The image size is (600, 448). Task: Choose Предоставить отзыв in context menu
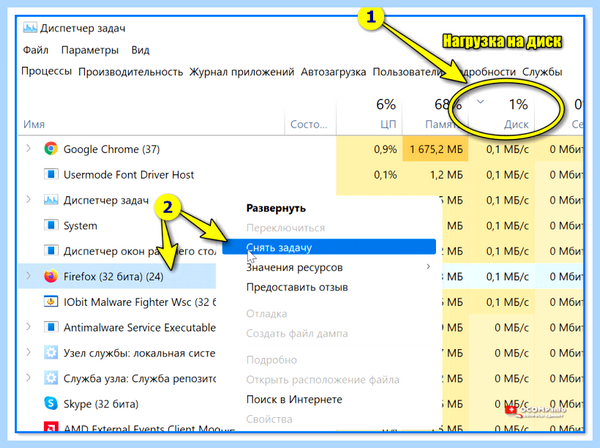click(x=297, y=287)
